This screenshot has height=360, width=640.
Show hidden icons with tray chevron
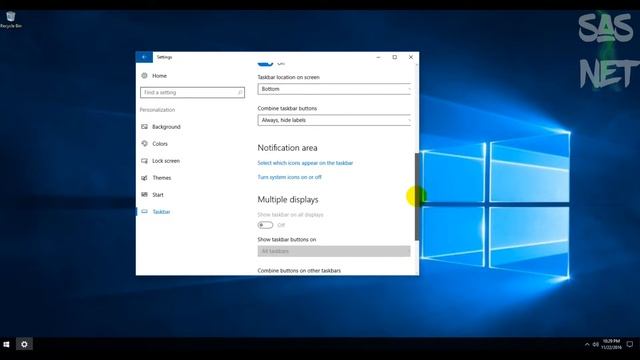click(x=587, y=344)
